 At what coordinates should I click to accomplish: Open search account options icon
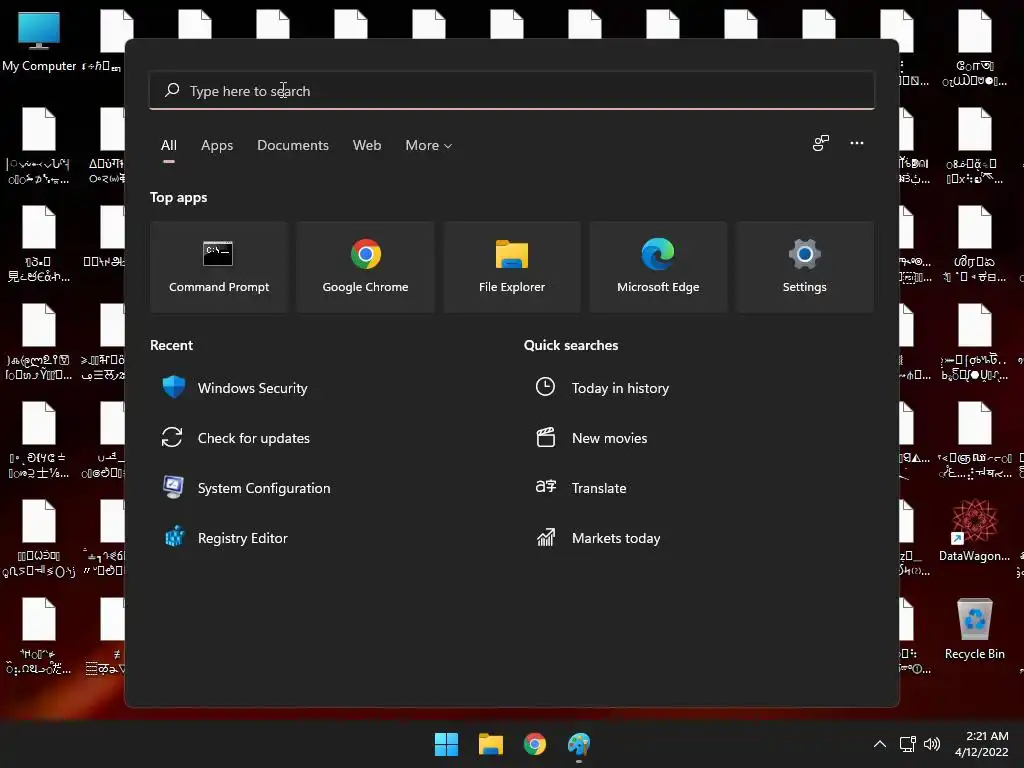[821, 143]
